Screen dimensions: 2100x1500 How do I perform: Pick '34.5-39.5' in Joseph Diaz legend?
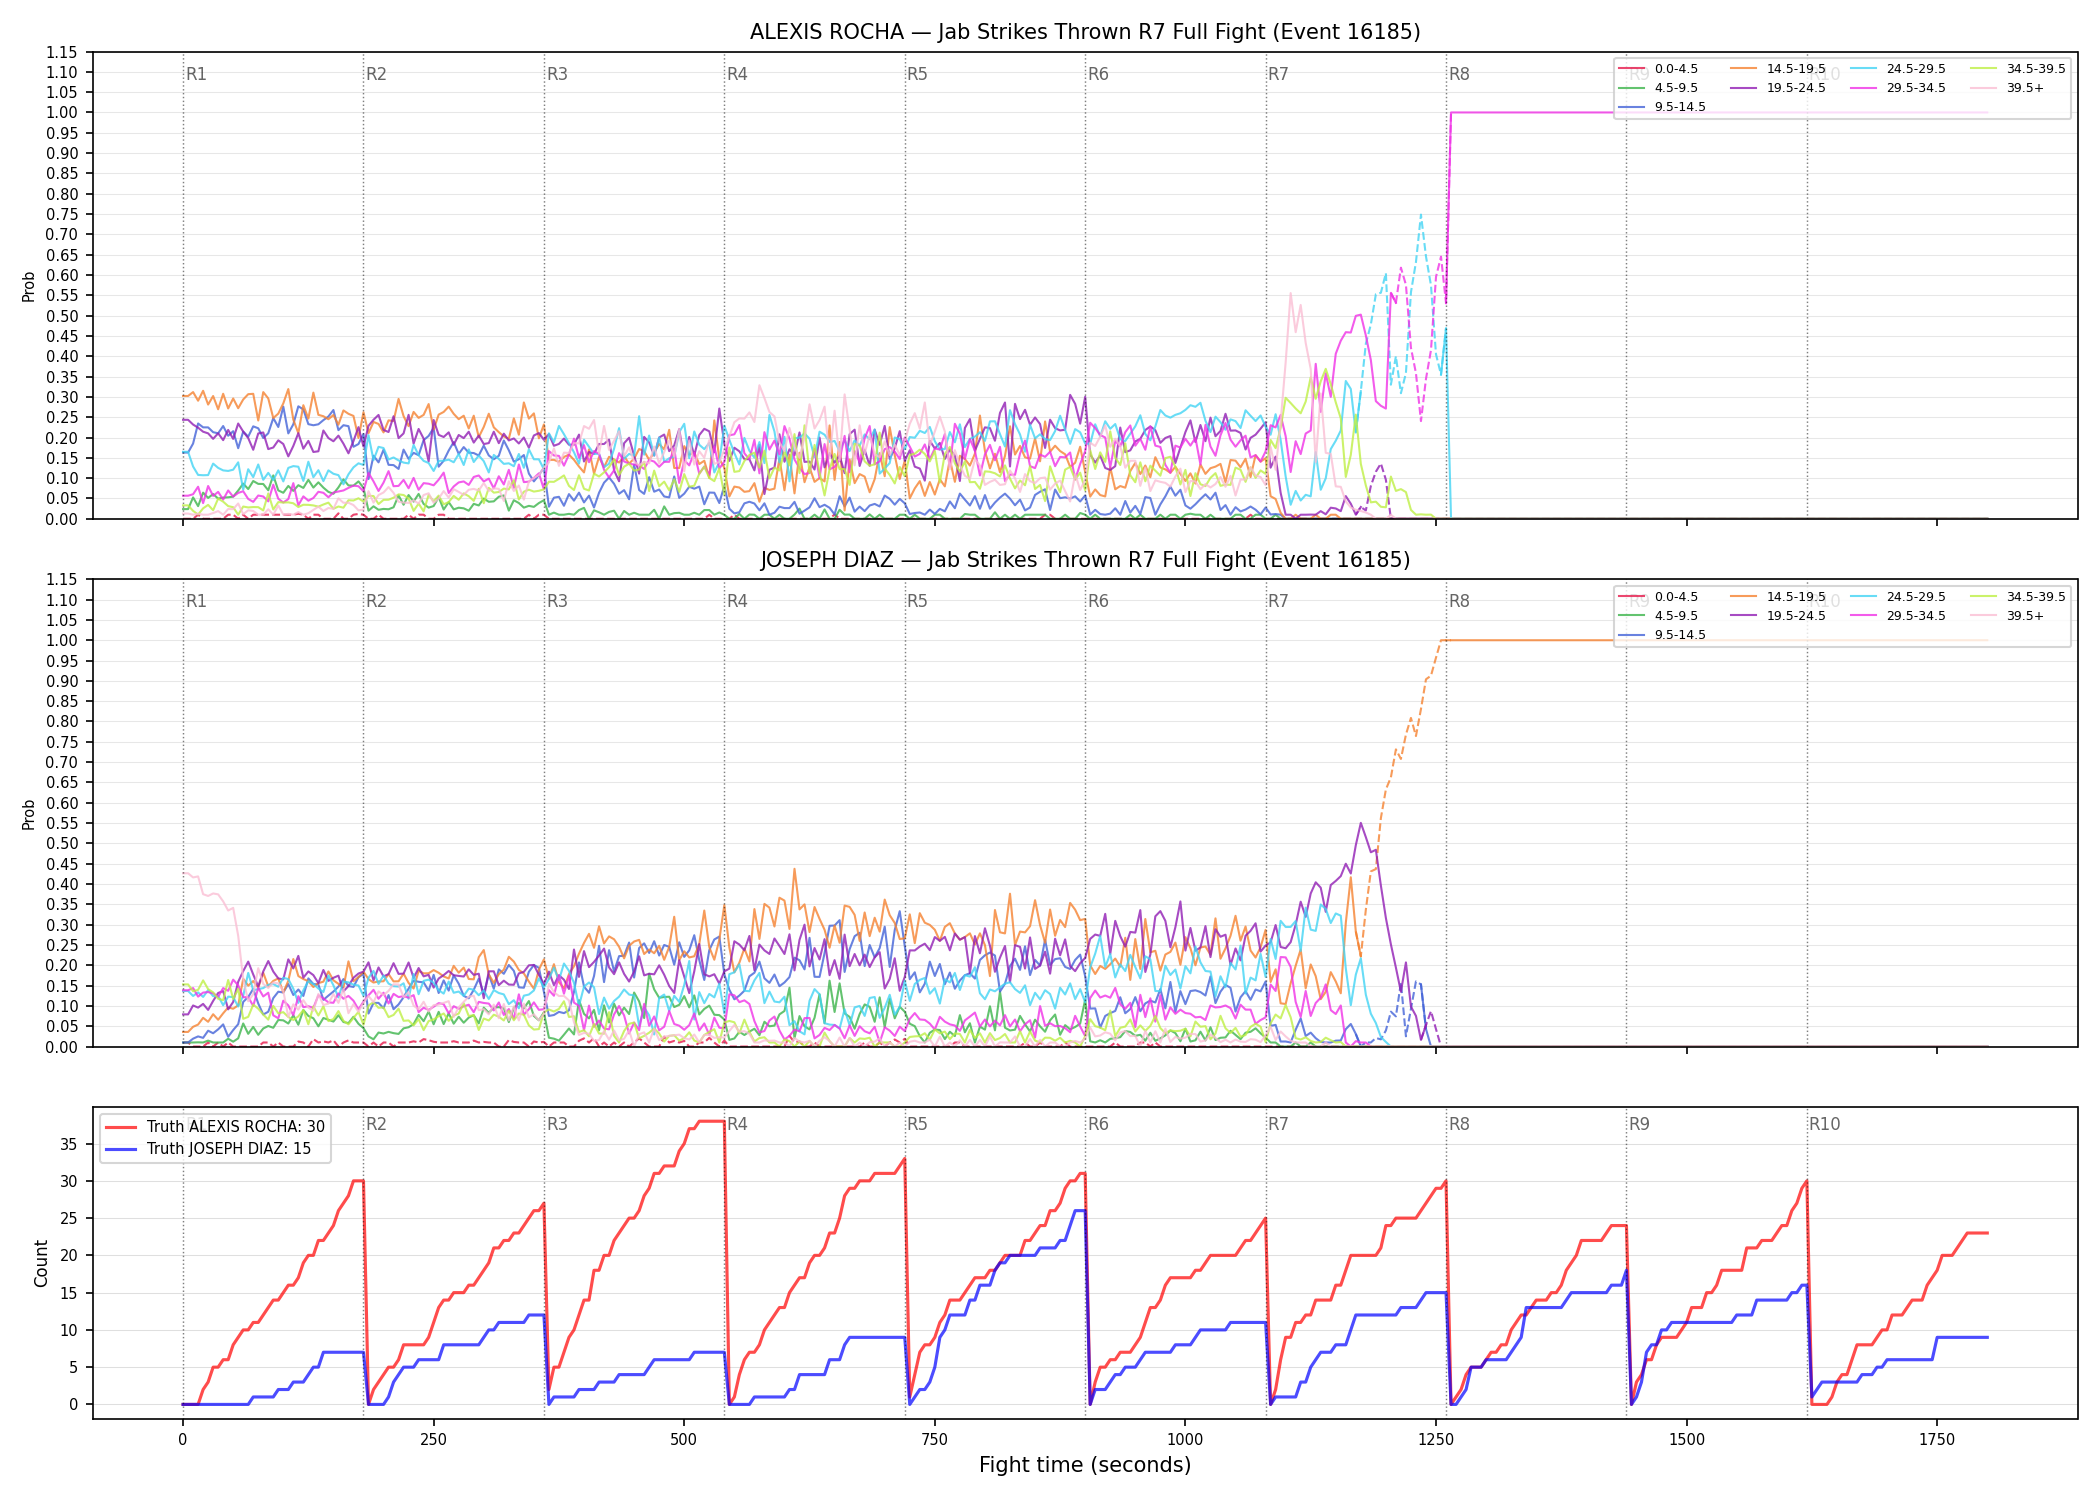click(2018, 597)
